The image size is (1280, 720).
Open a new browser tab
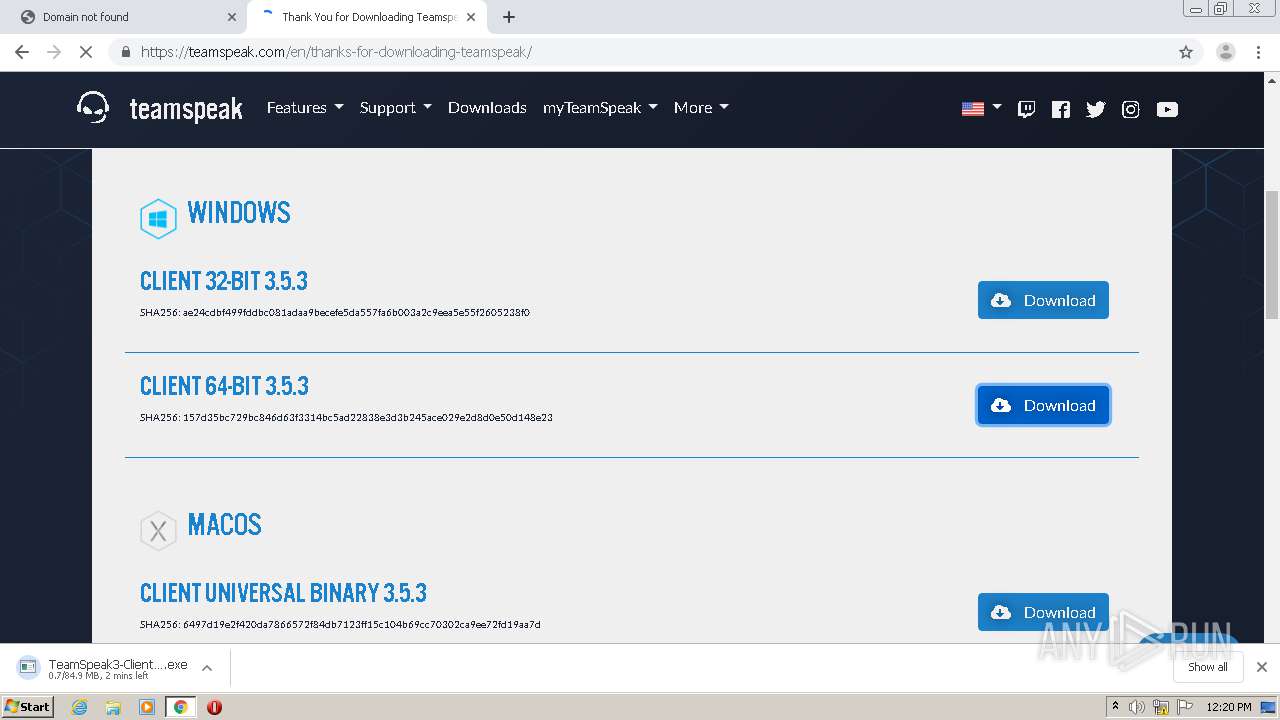click(x=509, y=17)
